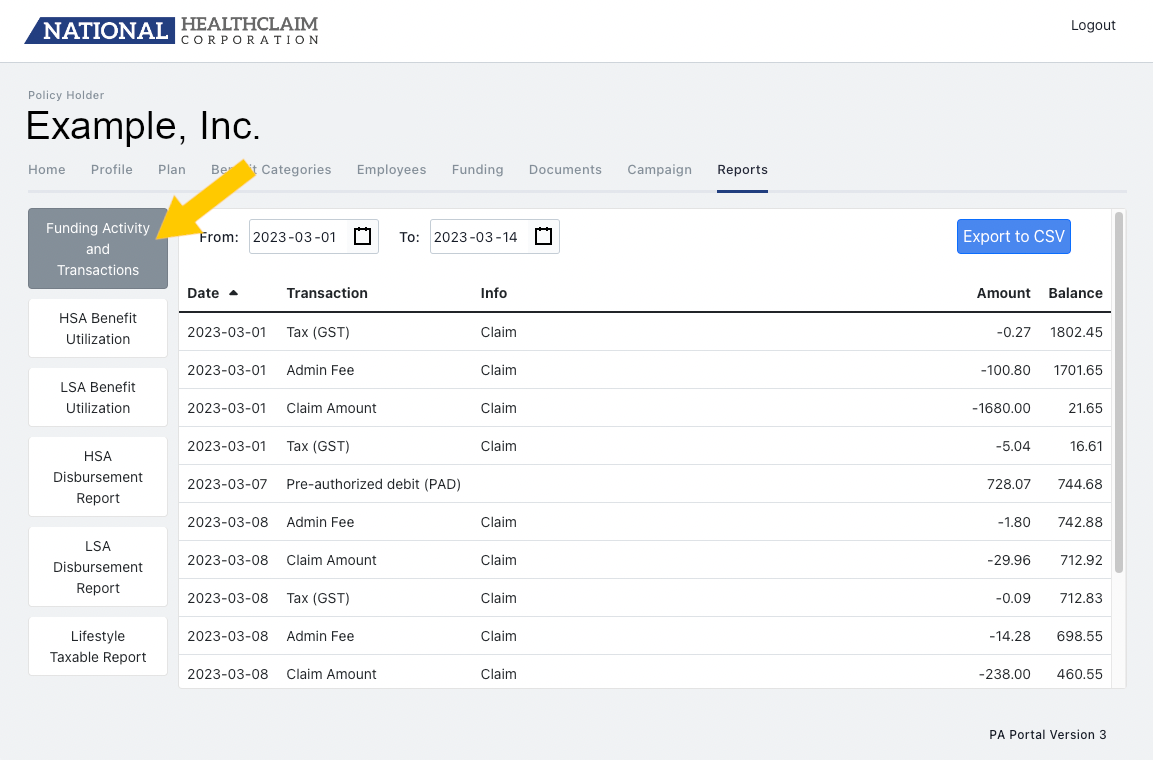Select the balance 744.68
This screenshot has width=1153, height=760.
click(x=1080, y=484)
